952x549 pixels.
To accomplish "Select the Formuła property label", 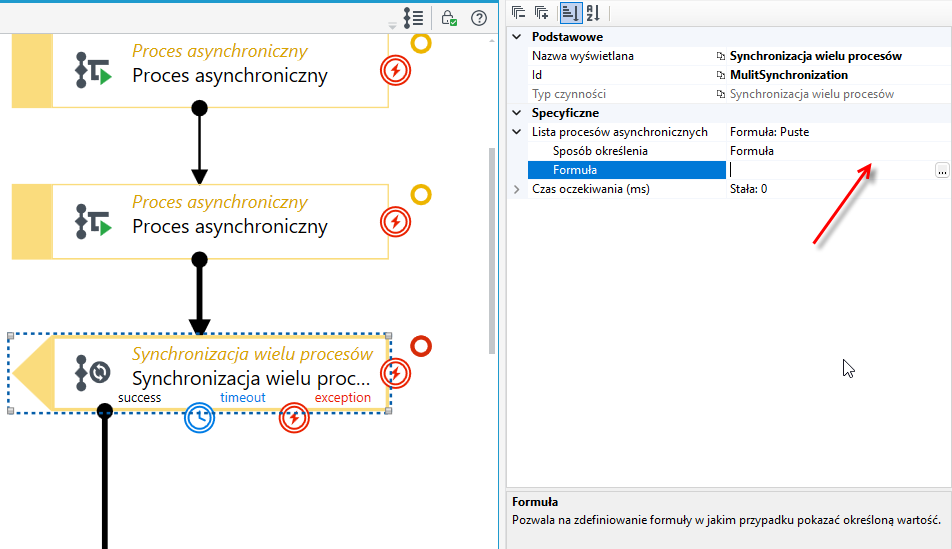I will click(x=575, y=170).
